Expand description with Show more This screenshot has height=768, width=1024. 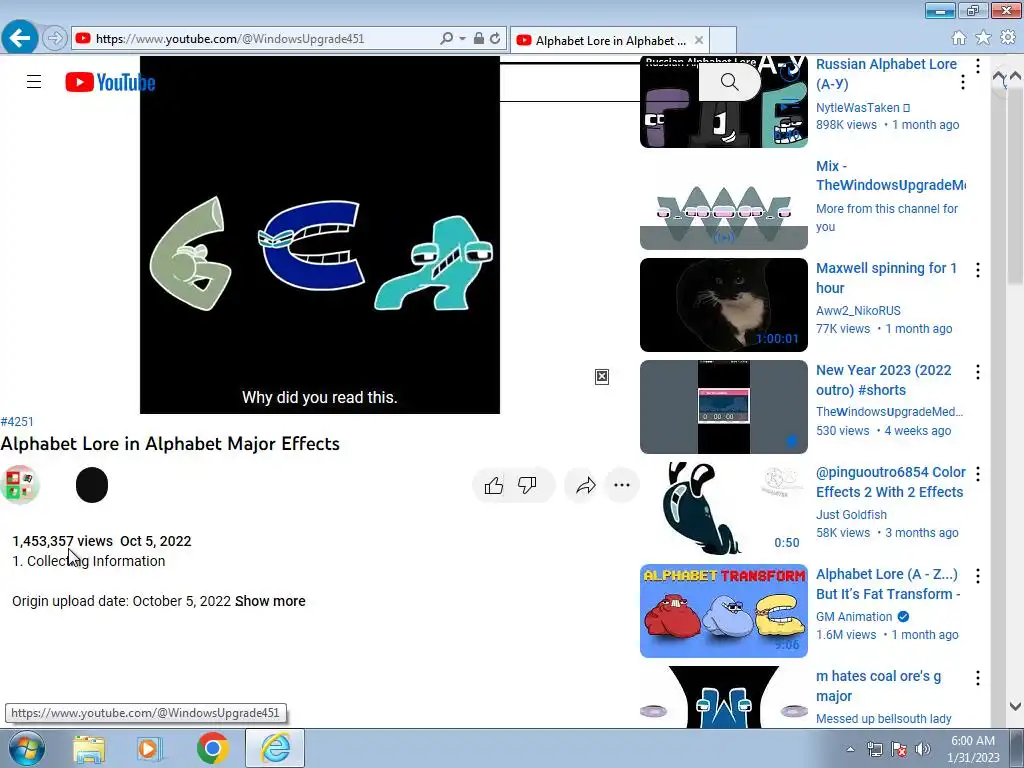pos(270,601)
